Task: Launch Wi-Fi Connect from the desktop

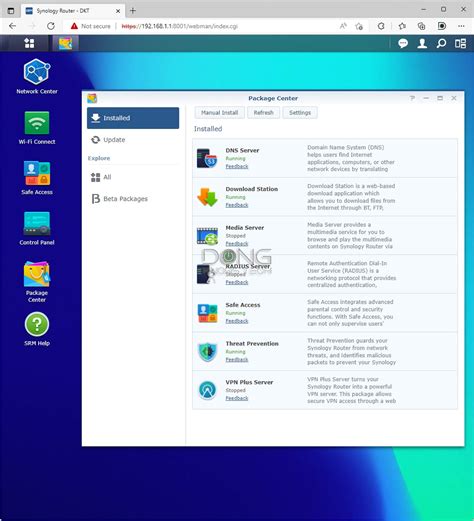Action: pos(37,128)
